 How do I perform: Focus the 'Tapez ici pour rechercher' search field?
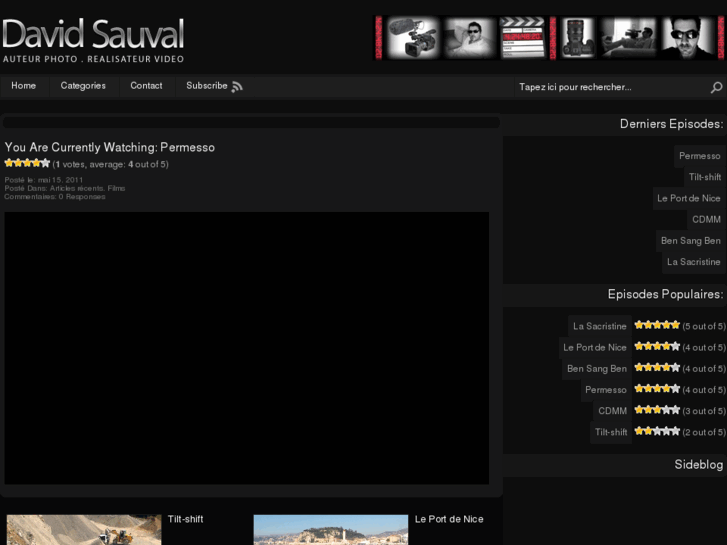pyautogui.click(x=611, y=87)
